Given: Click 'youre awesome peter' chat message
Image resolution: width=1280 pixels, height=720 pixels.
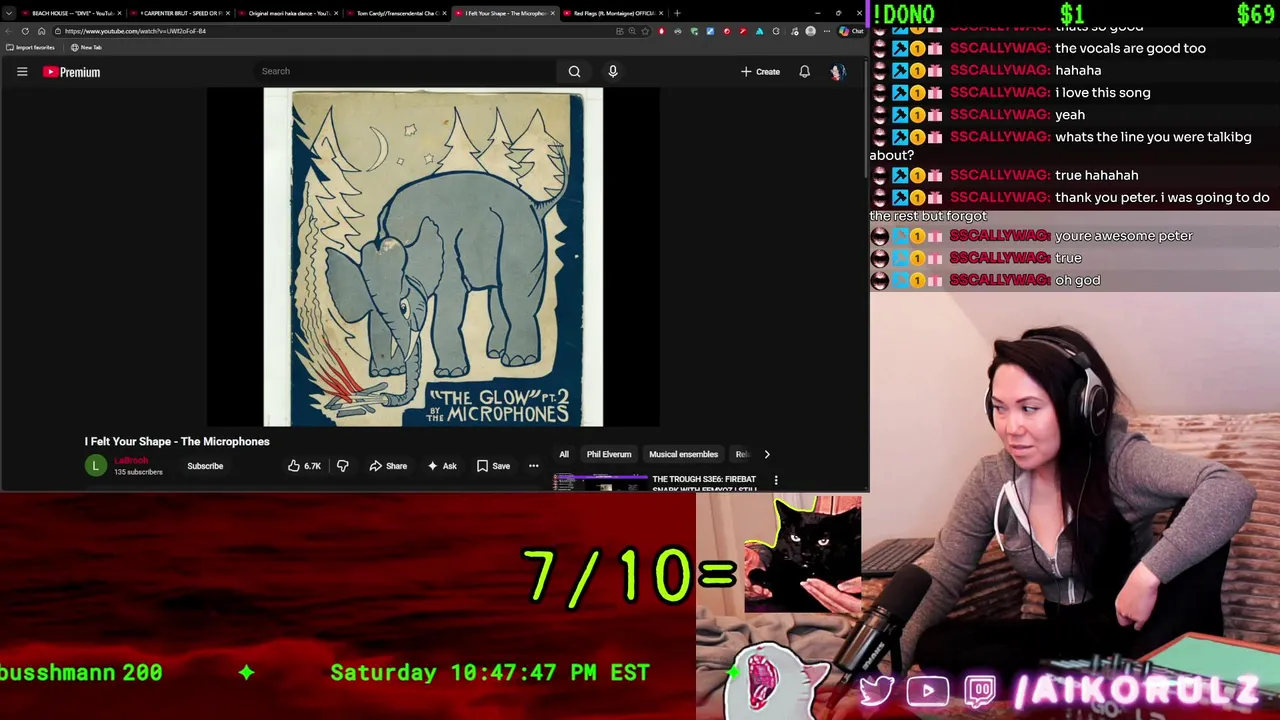Looking at the screenshot, I should 1124,236.
